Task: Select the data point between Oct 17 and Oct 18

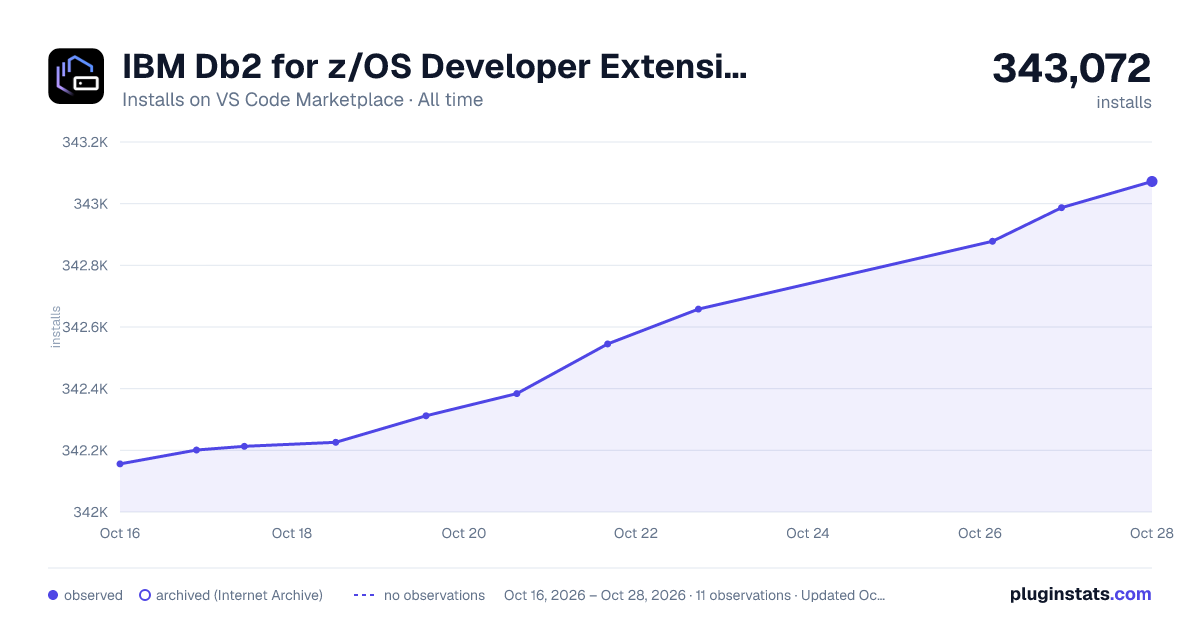Action: click(244, 446)
